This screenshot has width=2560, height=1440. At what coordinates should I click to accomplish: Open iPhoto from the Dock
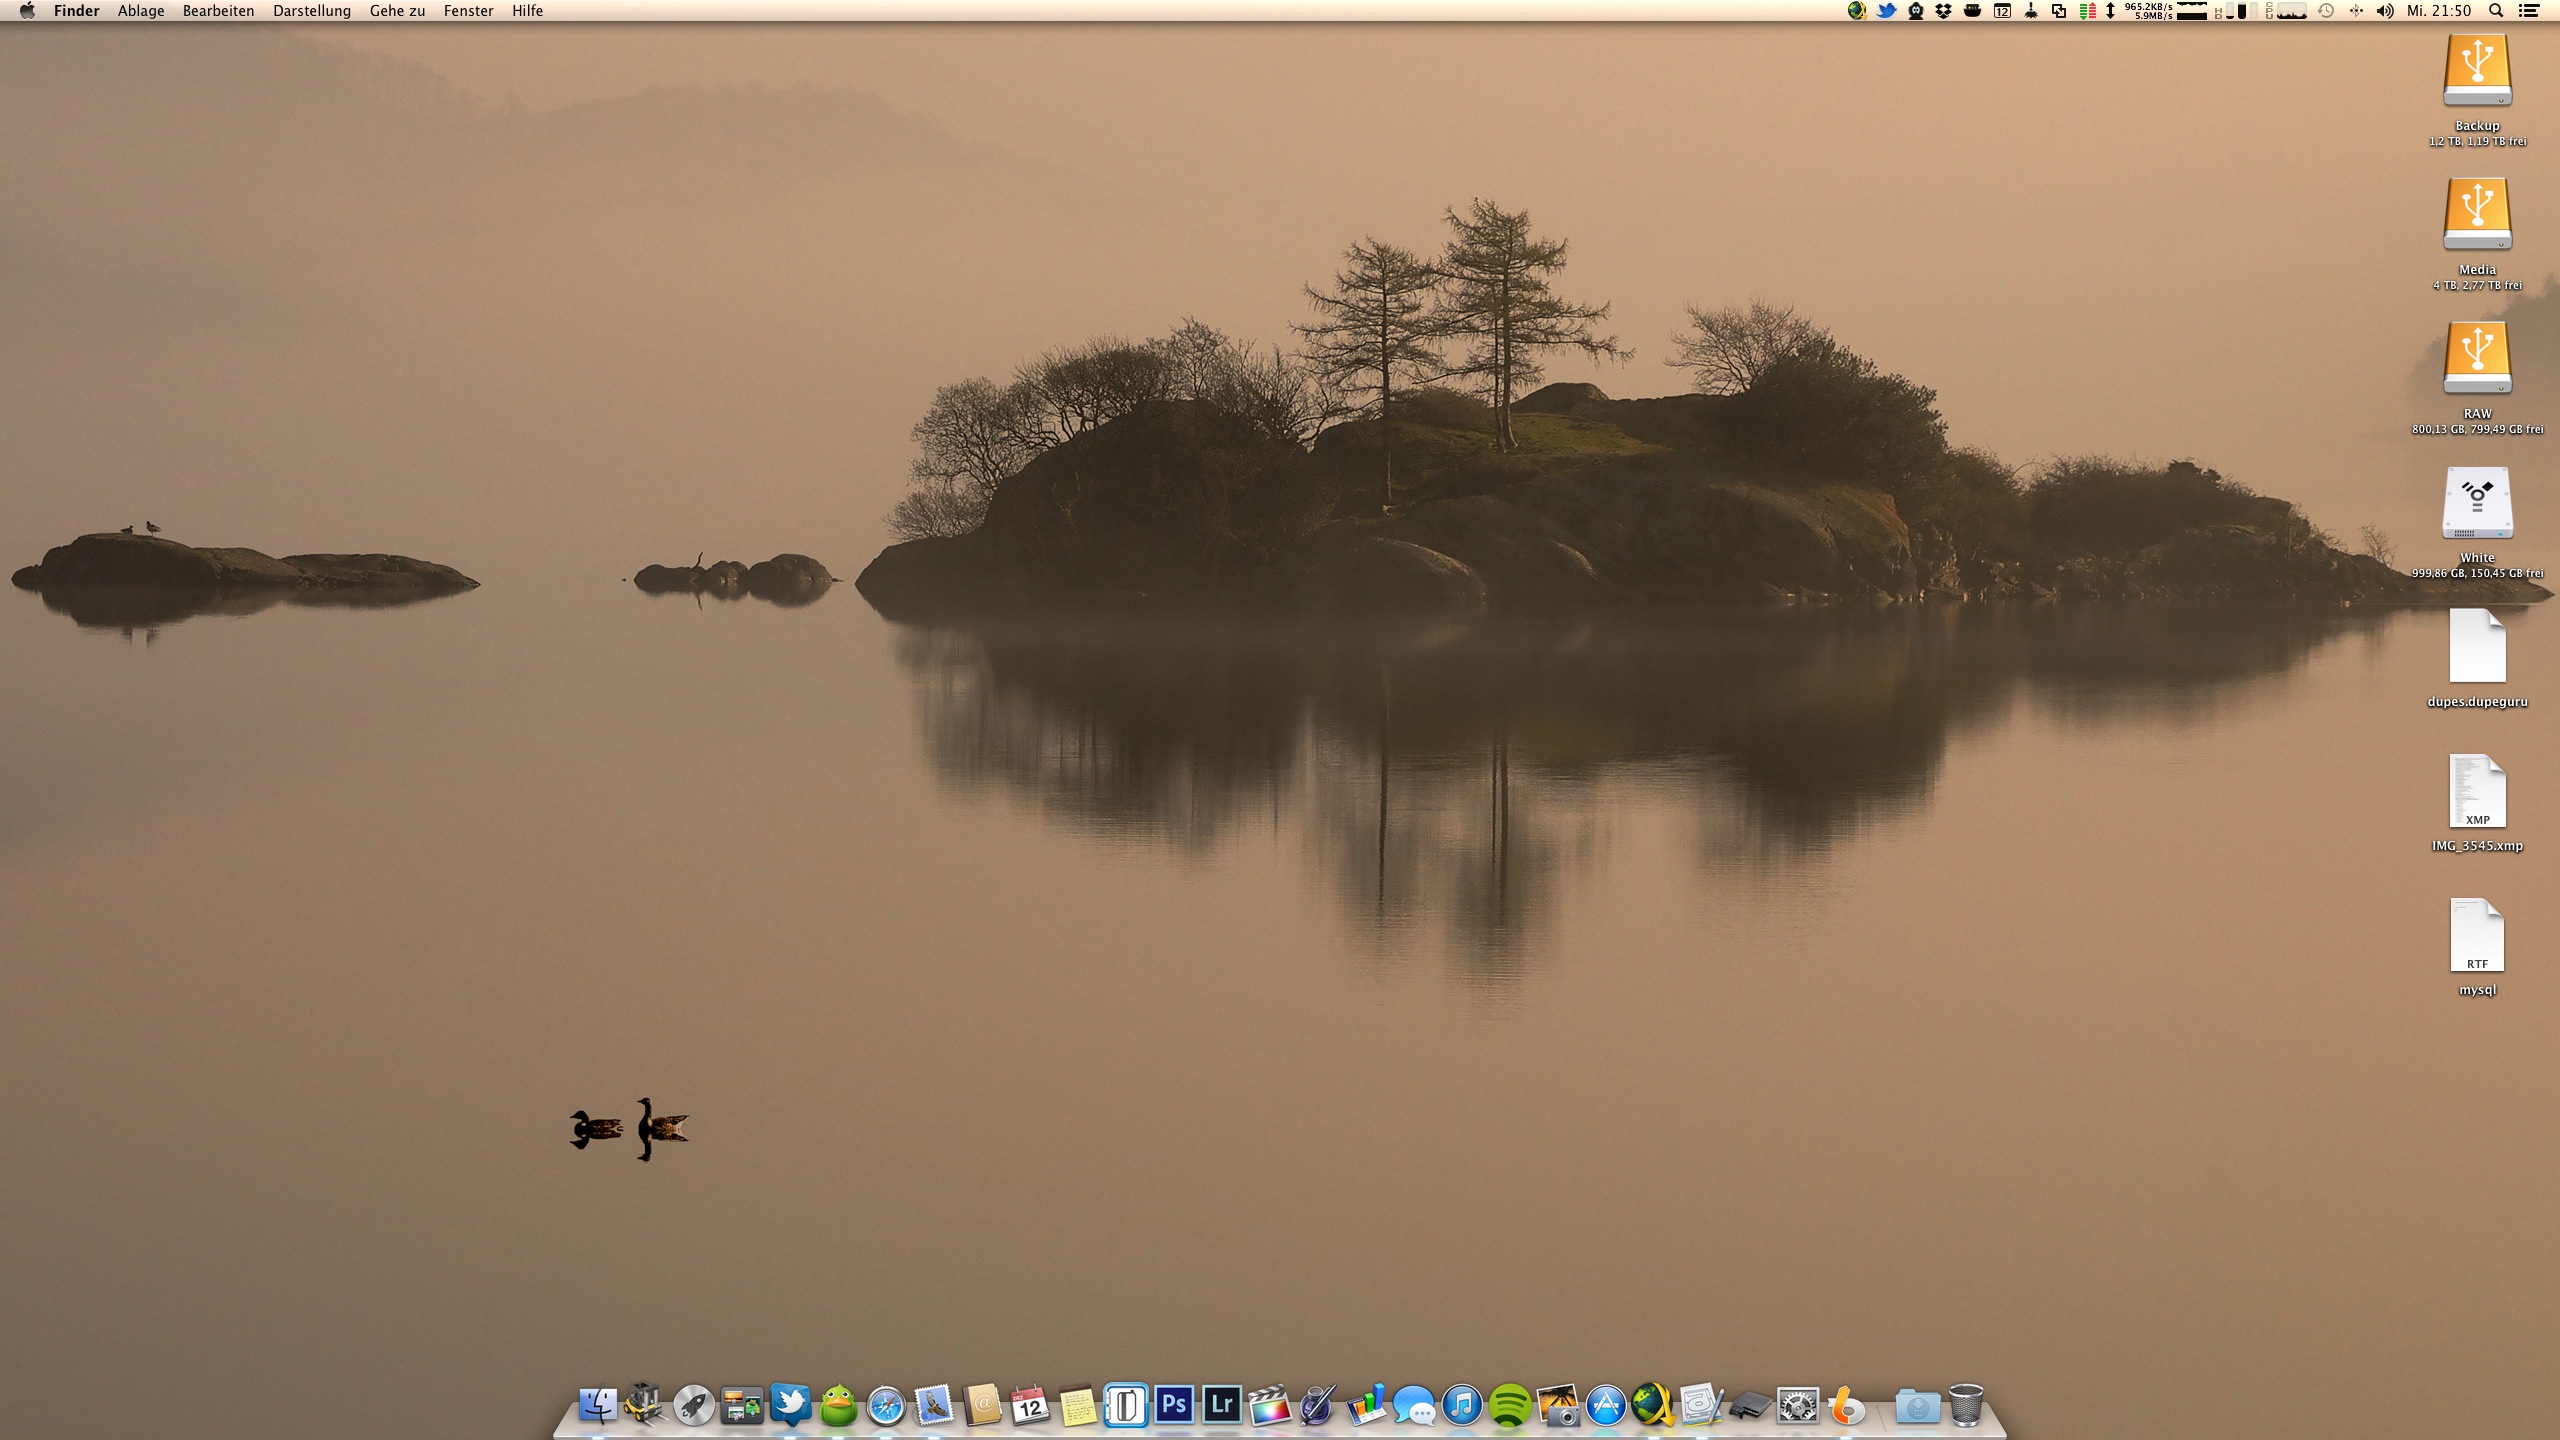click(x=1558, y=1405)
